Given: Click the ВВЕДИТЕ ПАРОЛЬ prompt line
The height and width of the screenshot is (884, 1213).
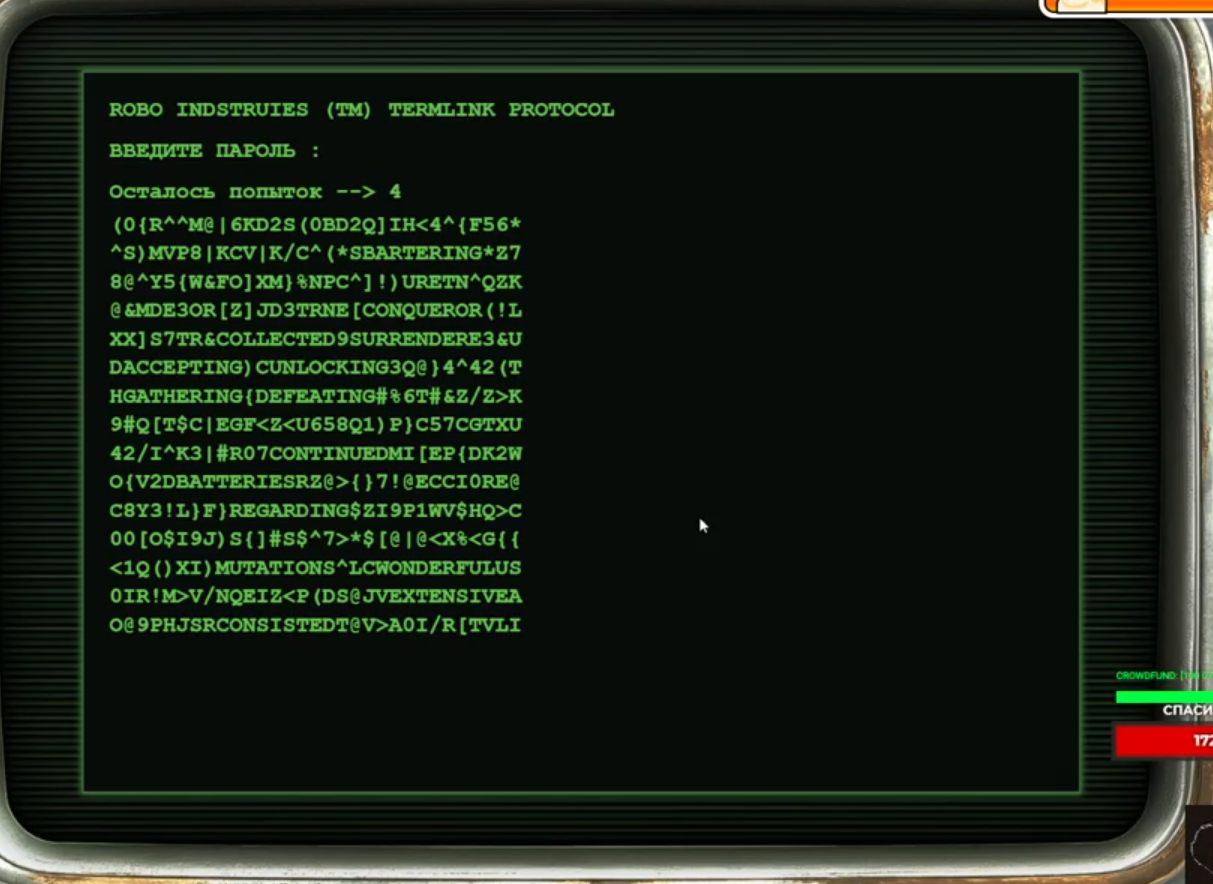Looking at the screenshot, I should click(215, 151).
